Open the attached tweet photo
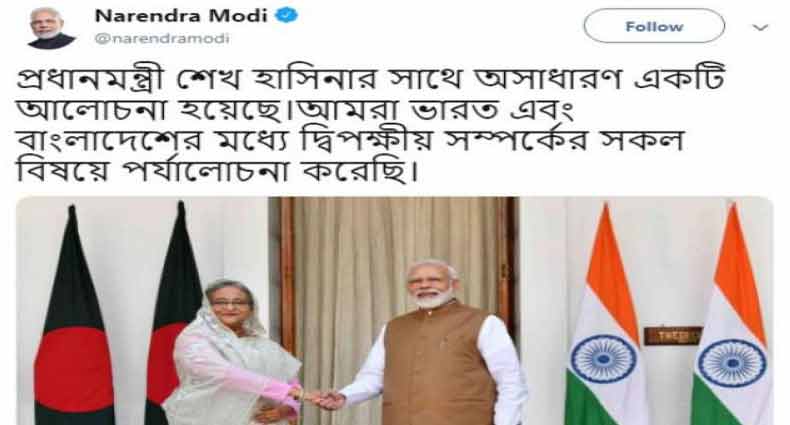 pyautogui.click(x=394, y=311)
